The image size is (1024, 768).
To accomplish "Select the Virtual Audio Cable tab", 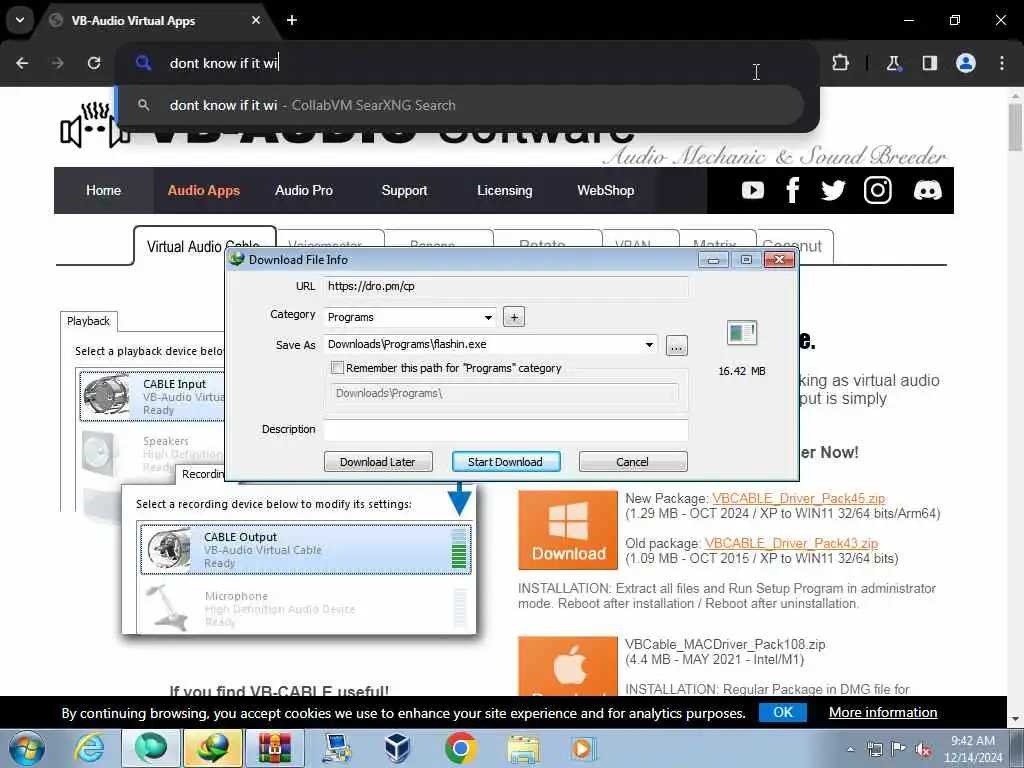I will point(203,246).
